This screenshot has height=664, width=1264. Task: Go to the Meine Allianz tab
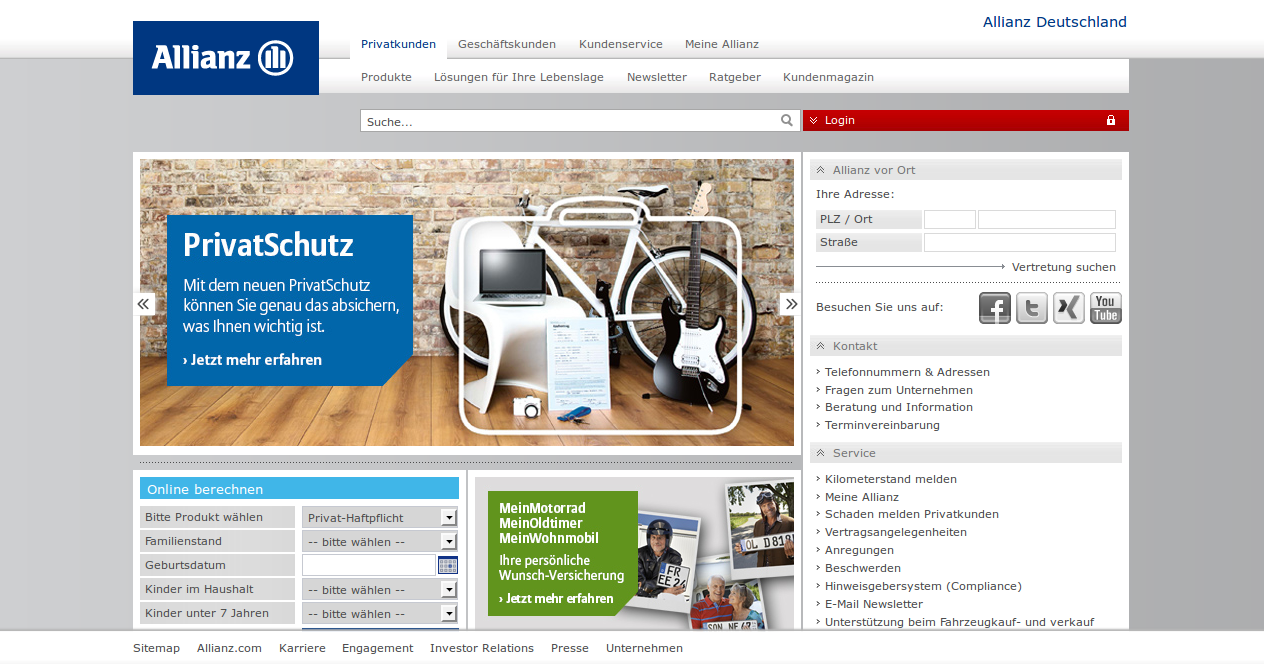[722, 44]
